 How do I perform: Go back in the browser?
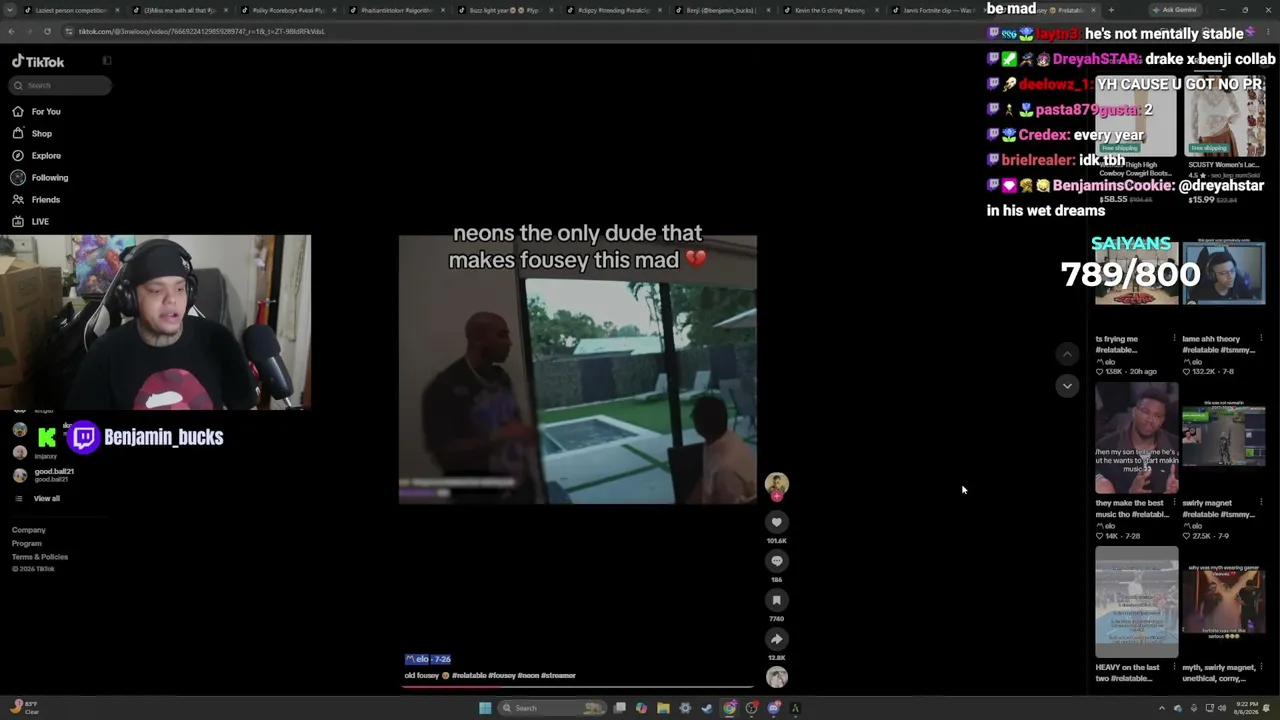[x=11, y=31]
